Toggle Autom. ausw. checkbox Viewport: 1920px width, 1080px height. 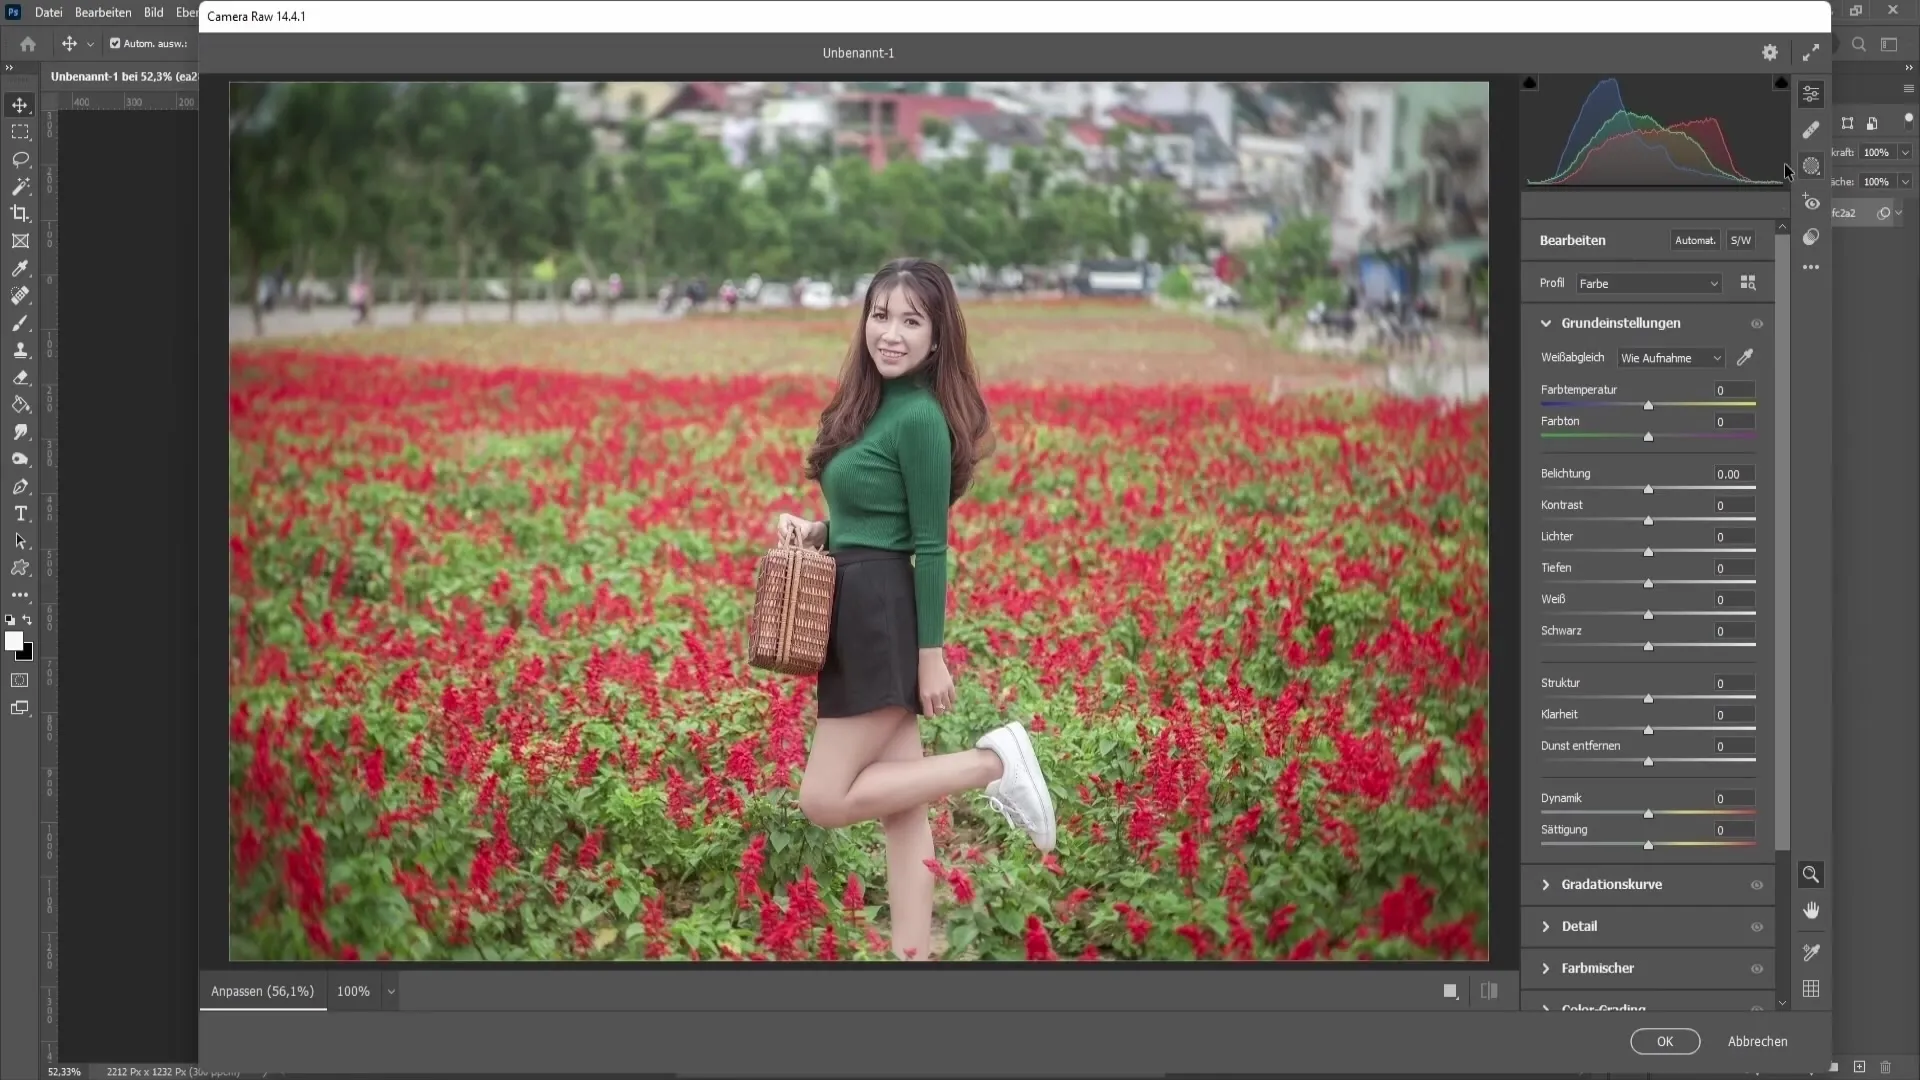point(115,43)
